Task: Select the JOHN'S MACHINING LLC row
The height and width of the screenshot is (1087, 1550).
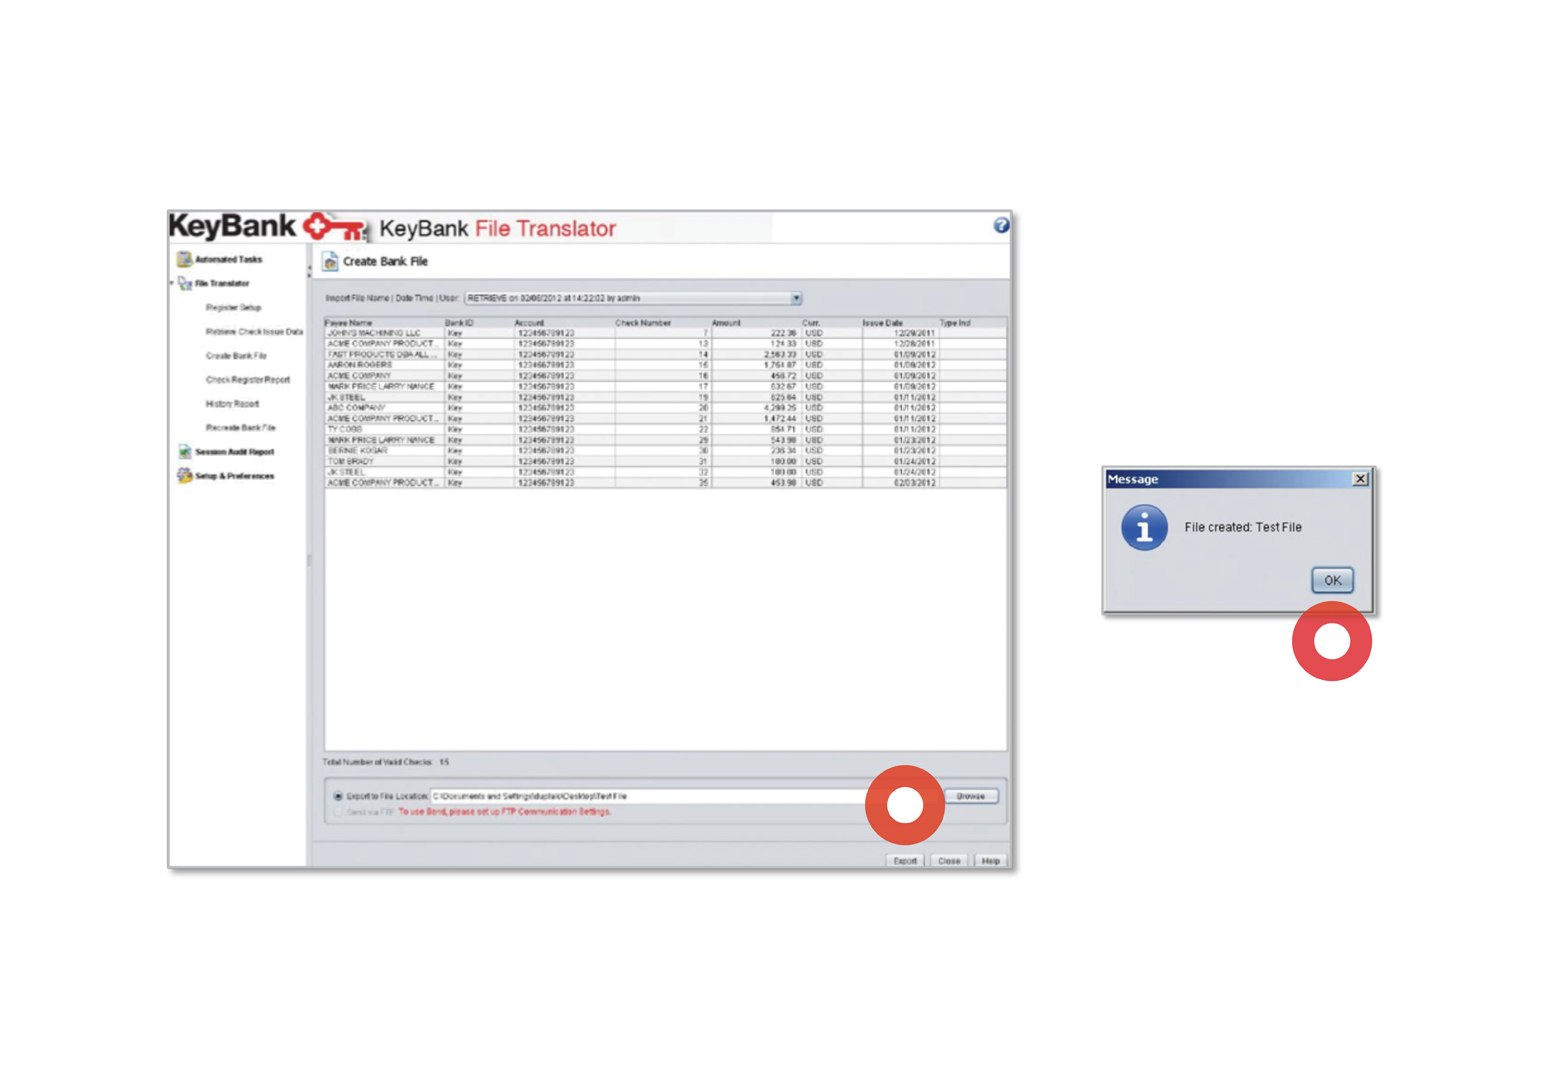Action: (665, 333)
